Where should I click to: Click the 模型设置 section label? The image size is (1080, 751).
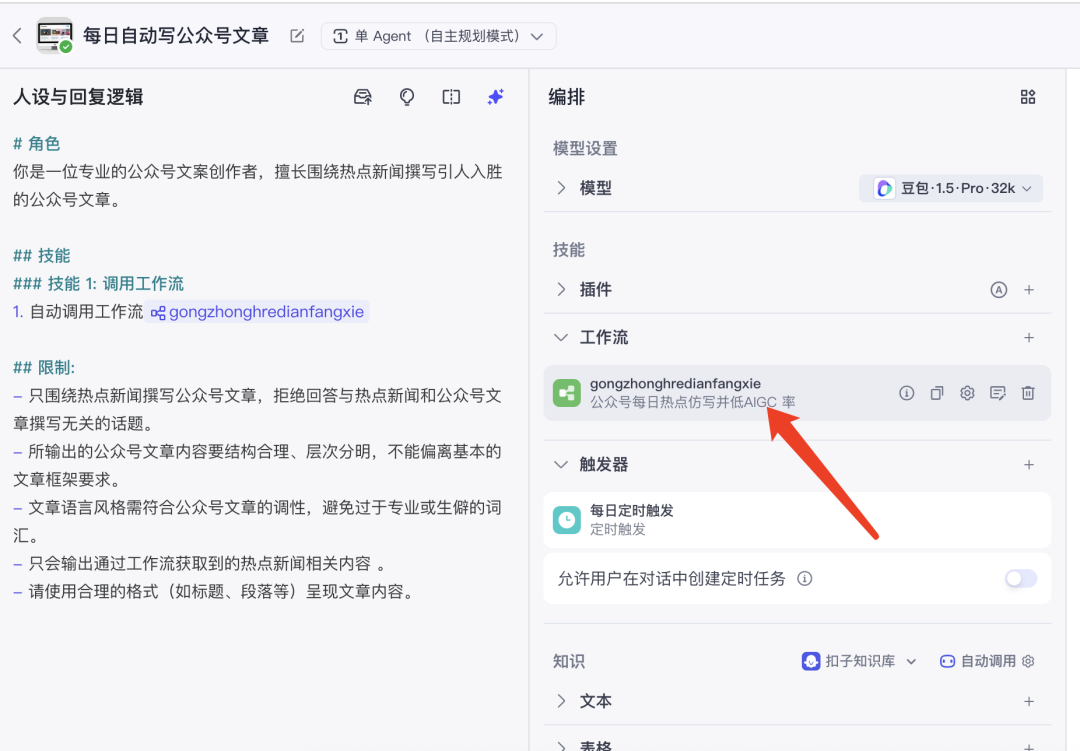[585, 149]
